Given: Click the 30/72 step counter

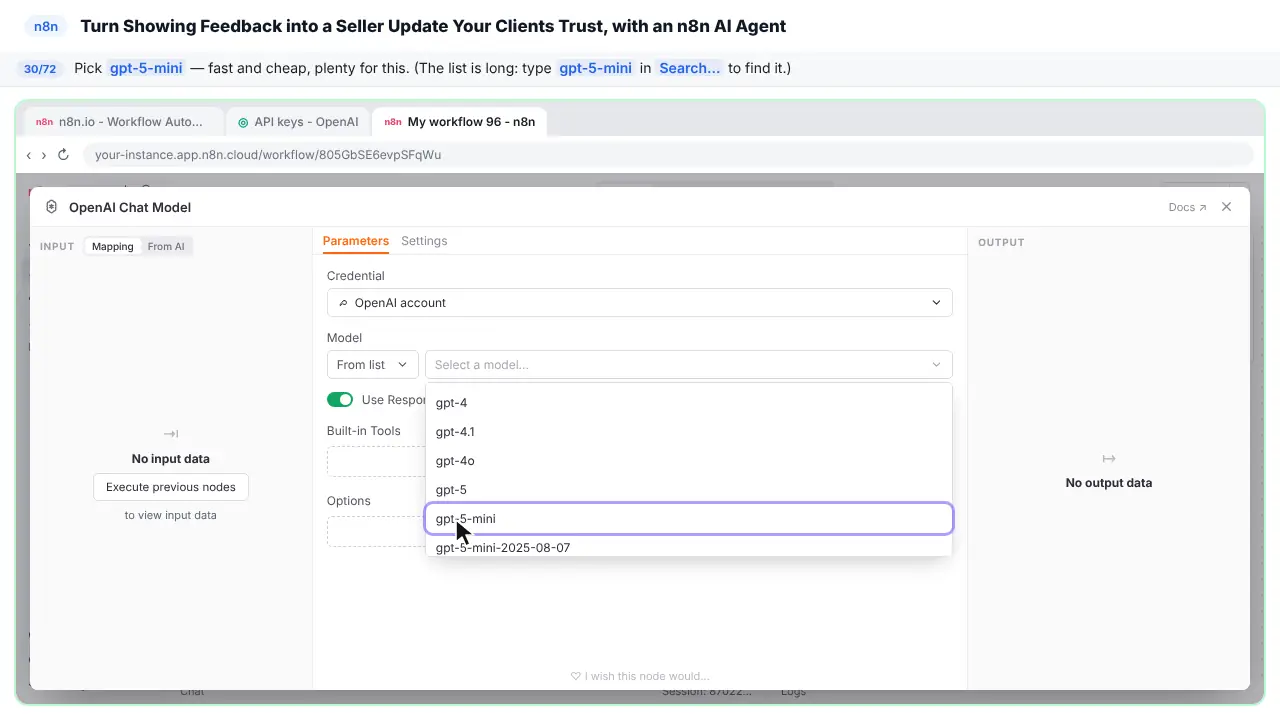Looking at the screenshot, I should [x=40, y=69].
